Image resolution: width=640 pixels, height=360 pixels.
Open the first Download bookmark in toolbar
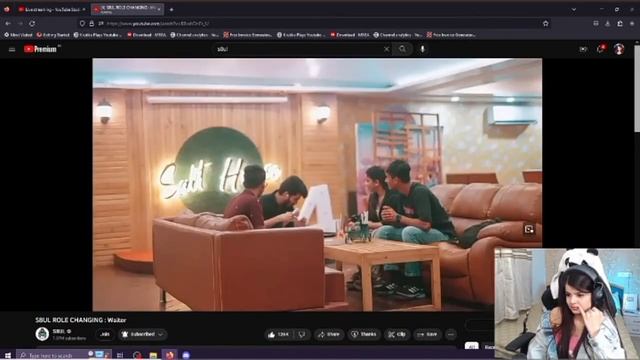click(x=147, y=35)
